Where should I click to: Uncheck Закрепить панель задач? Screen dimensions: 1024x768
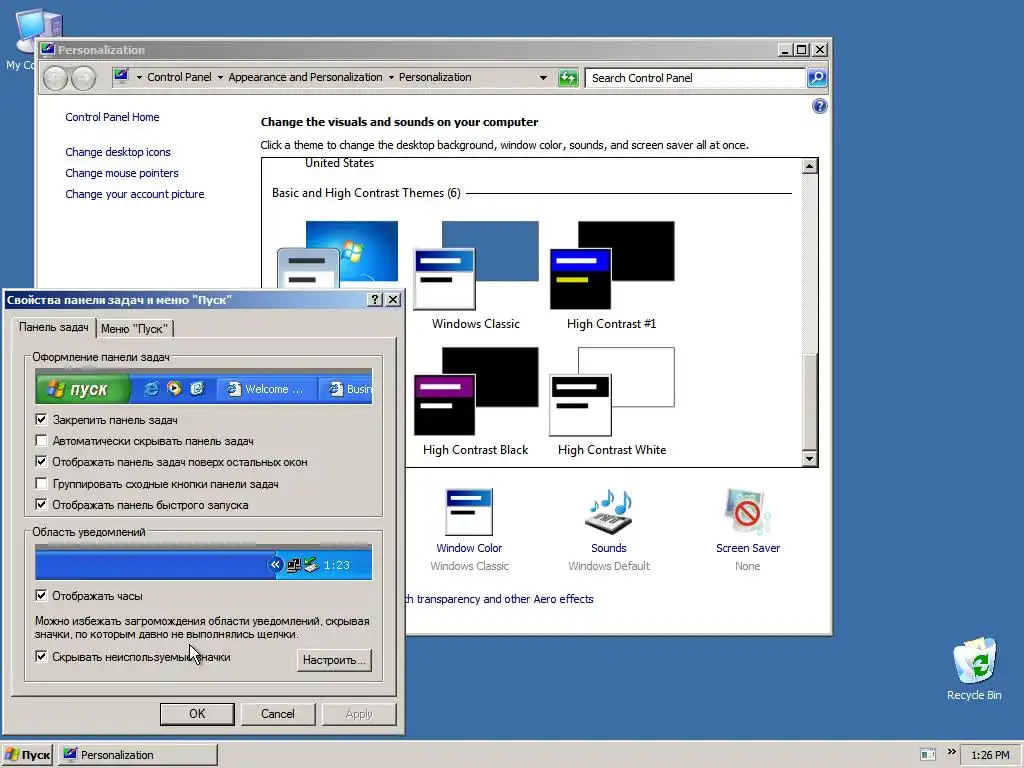tap(41, 419)
